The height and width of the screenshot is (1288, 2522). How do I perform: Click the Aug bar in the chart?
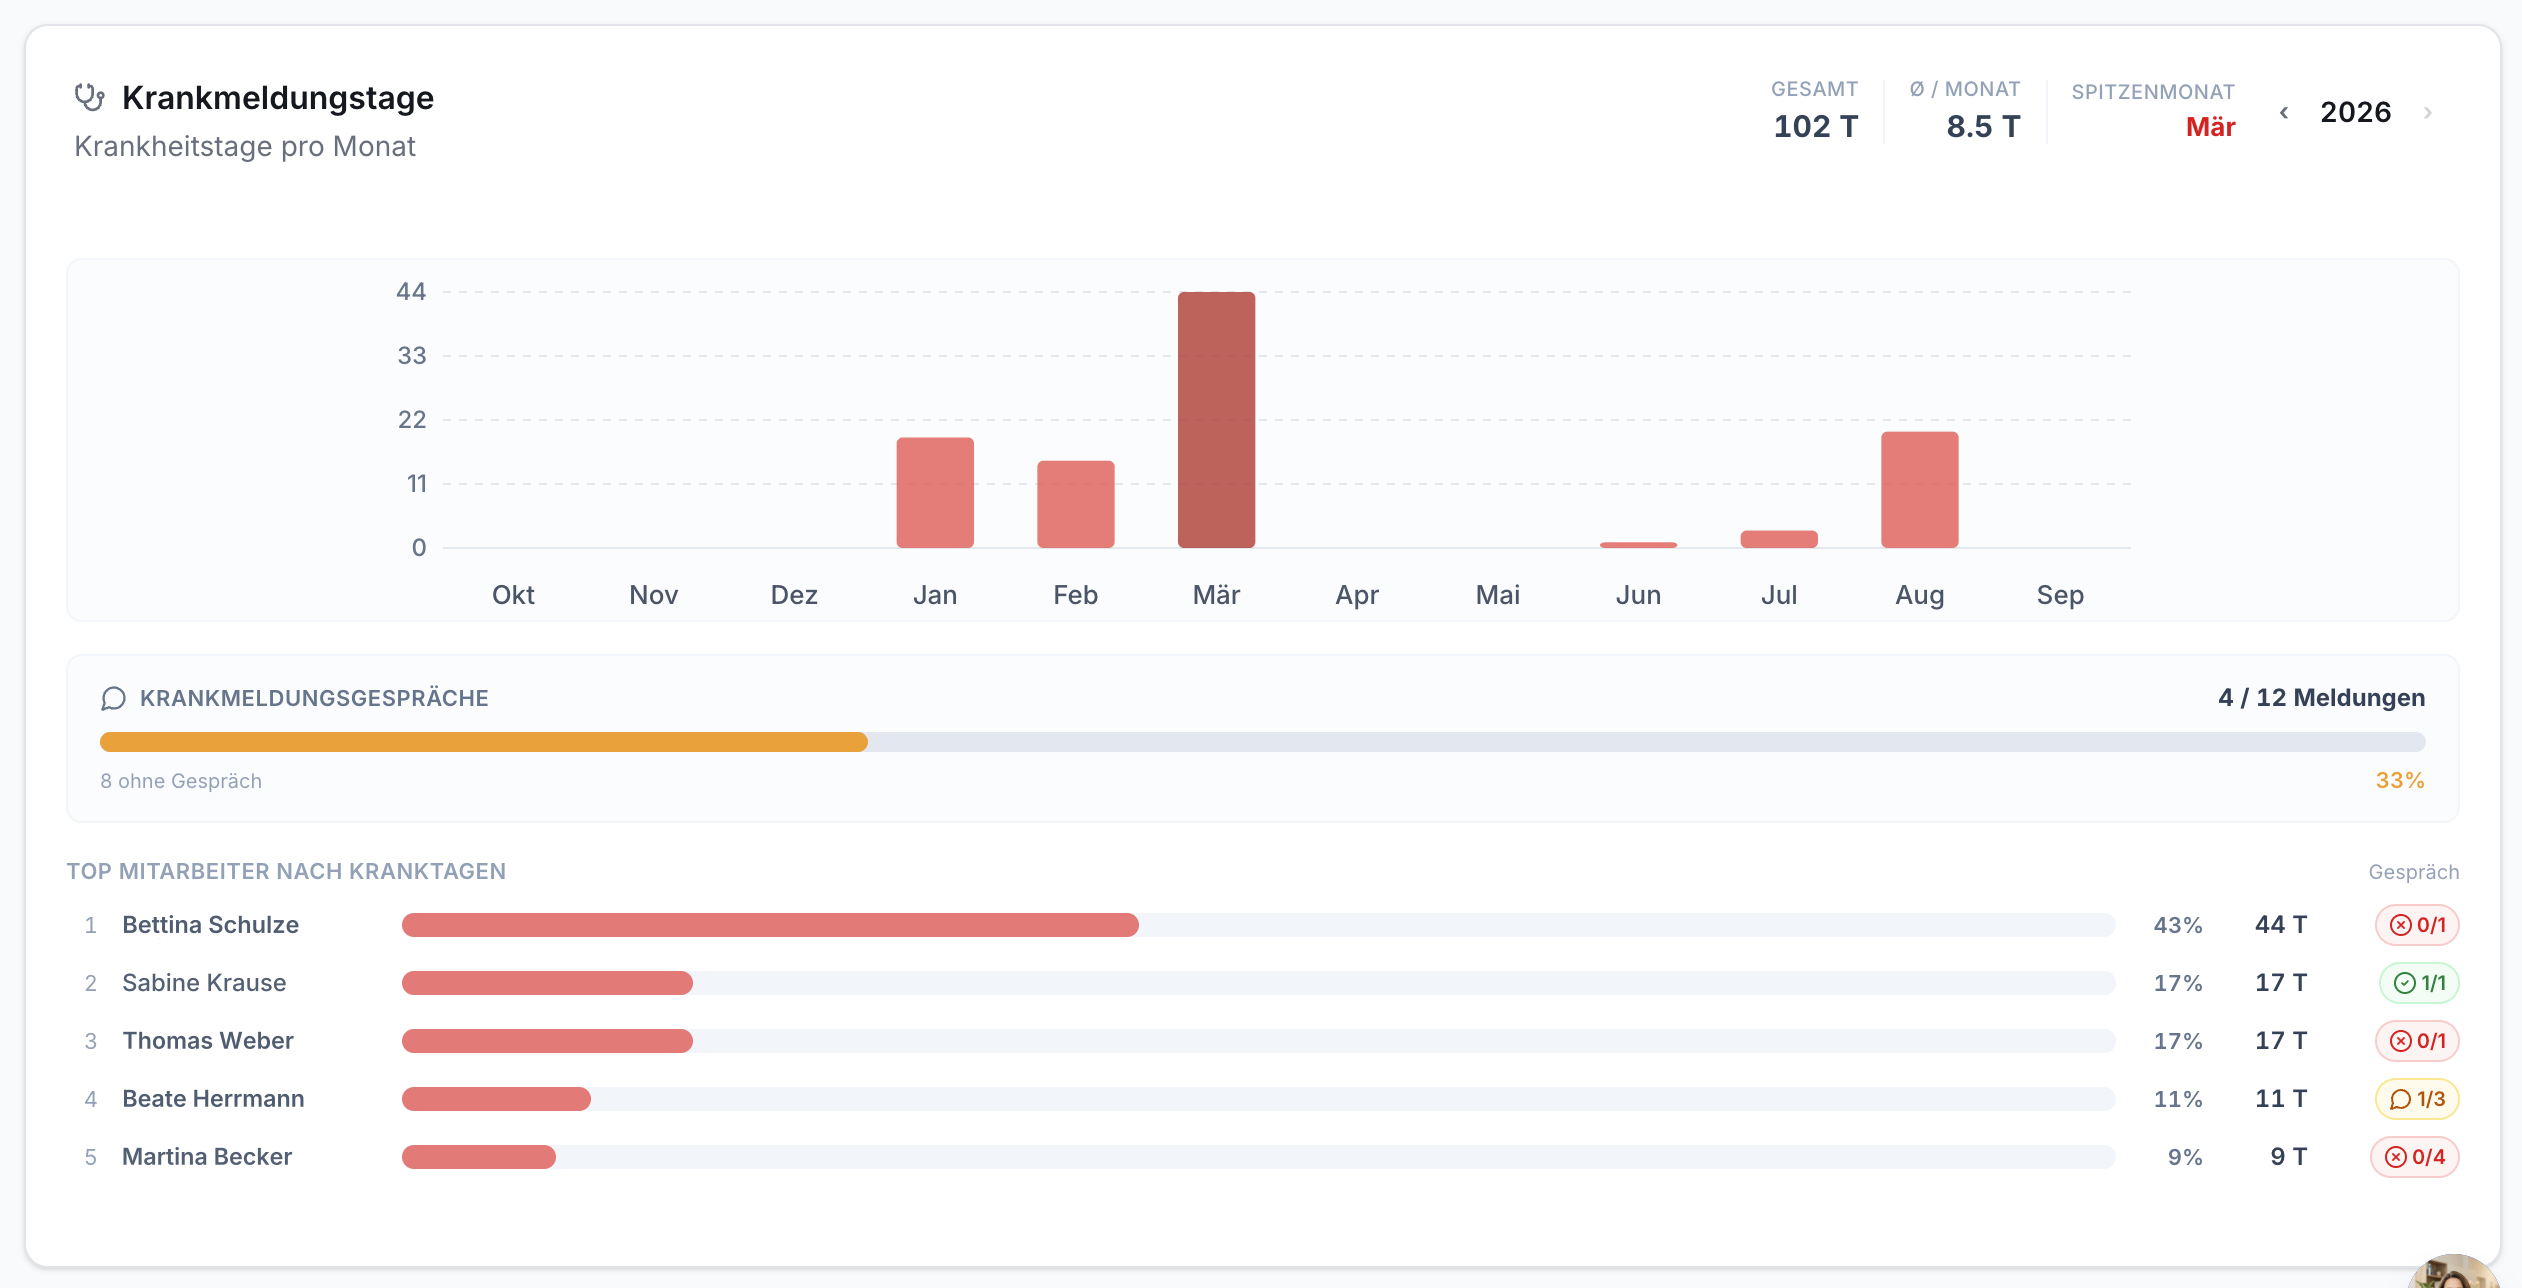tap(1920, 490)
